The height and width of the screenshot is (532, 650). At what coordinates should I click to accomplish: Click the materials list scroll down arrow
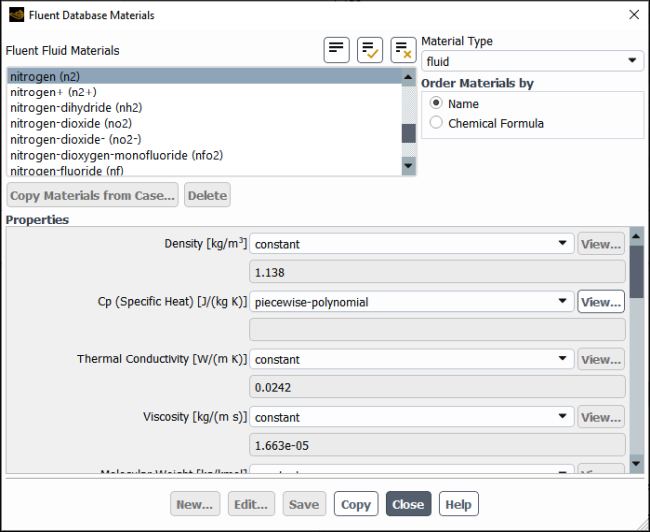click(409, 166)
